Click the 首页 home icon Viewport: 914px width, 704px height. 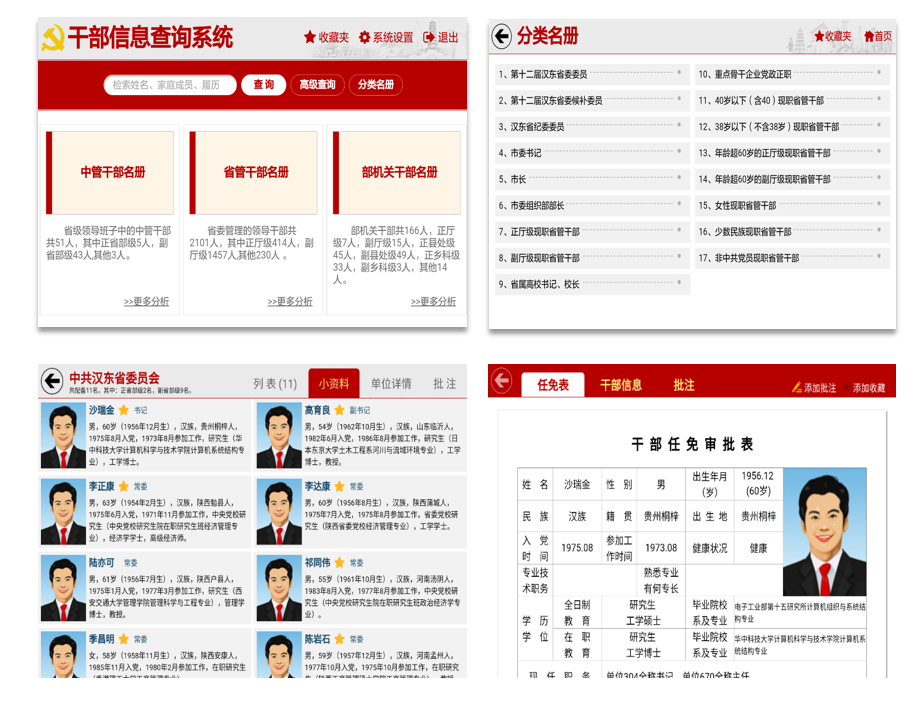[x=869, y=36]
